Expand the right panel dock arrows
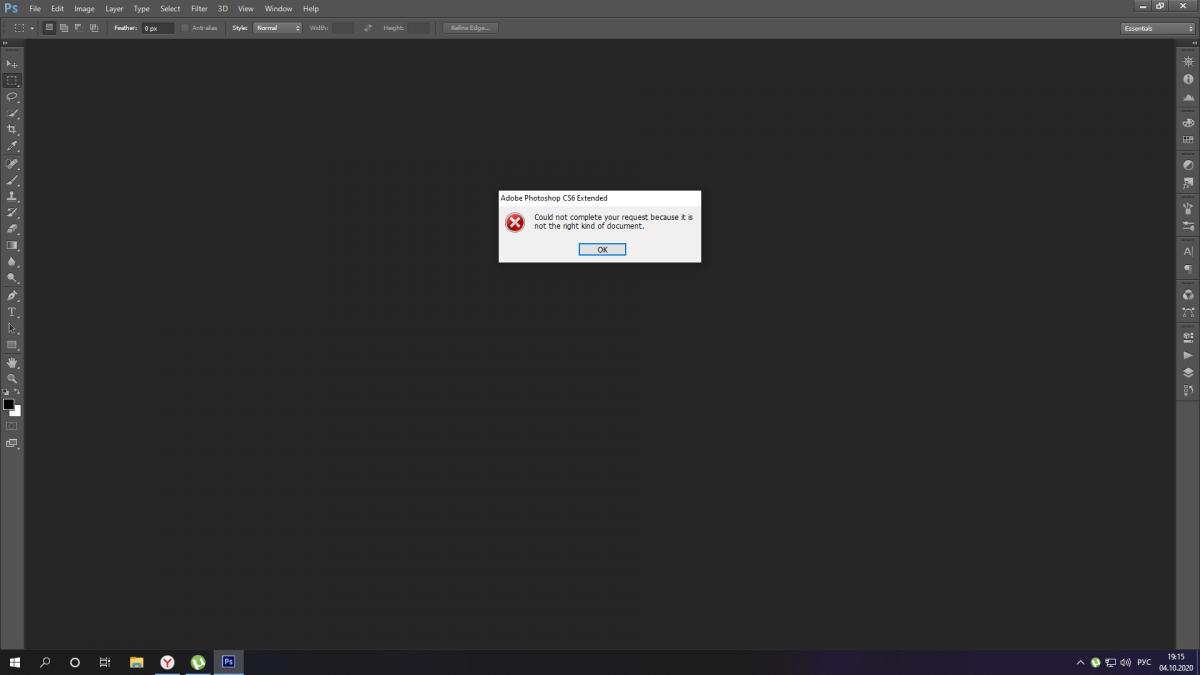 pos(1192,44)
